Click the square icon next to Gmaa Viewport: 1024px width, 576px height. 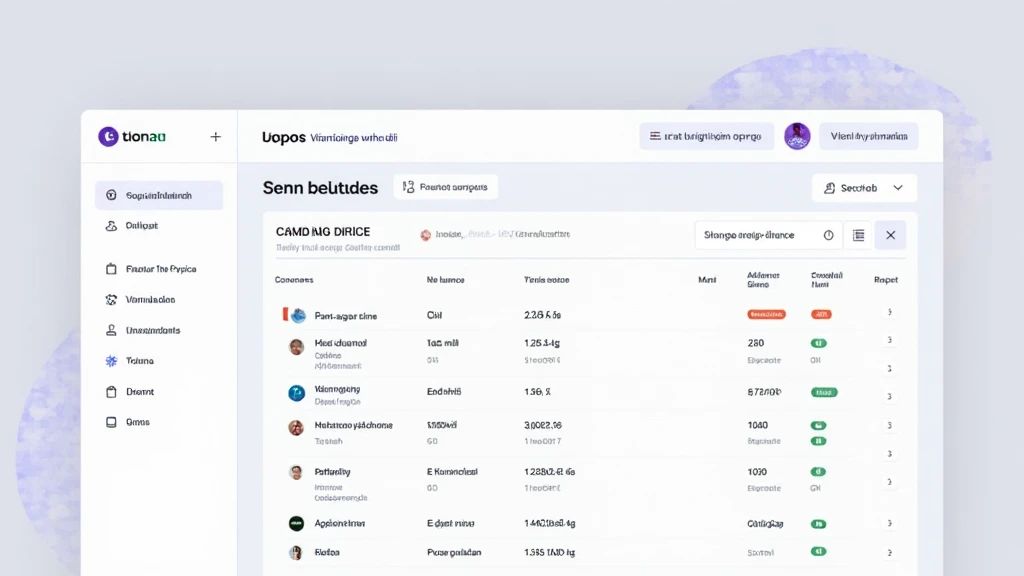coord(111,422)
